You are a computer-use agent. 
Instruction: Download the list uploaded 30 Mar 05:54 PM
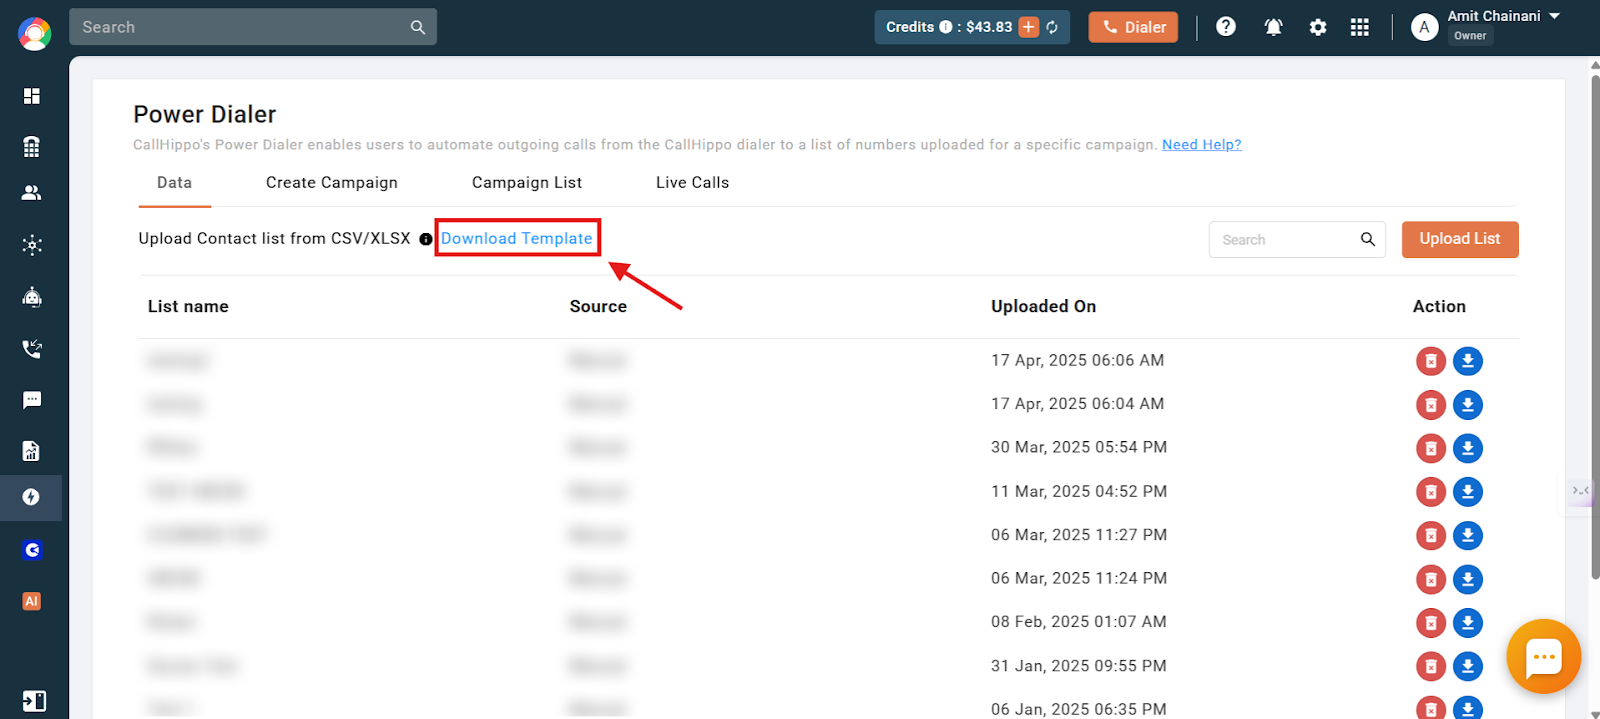1468,448
